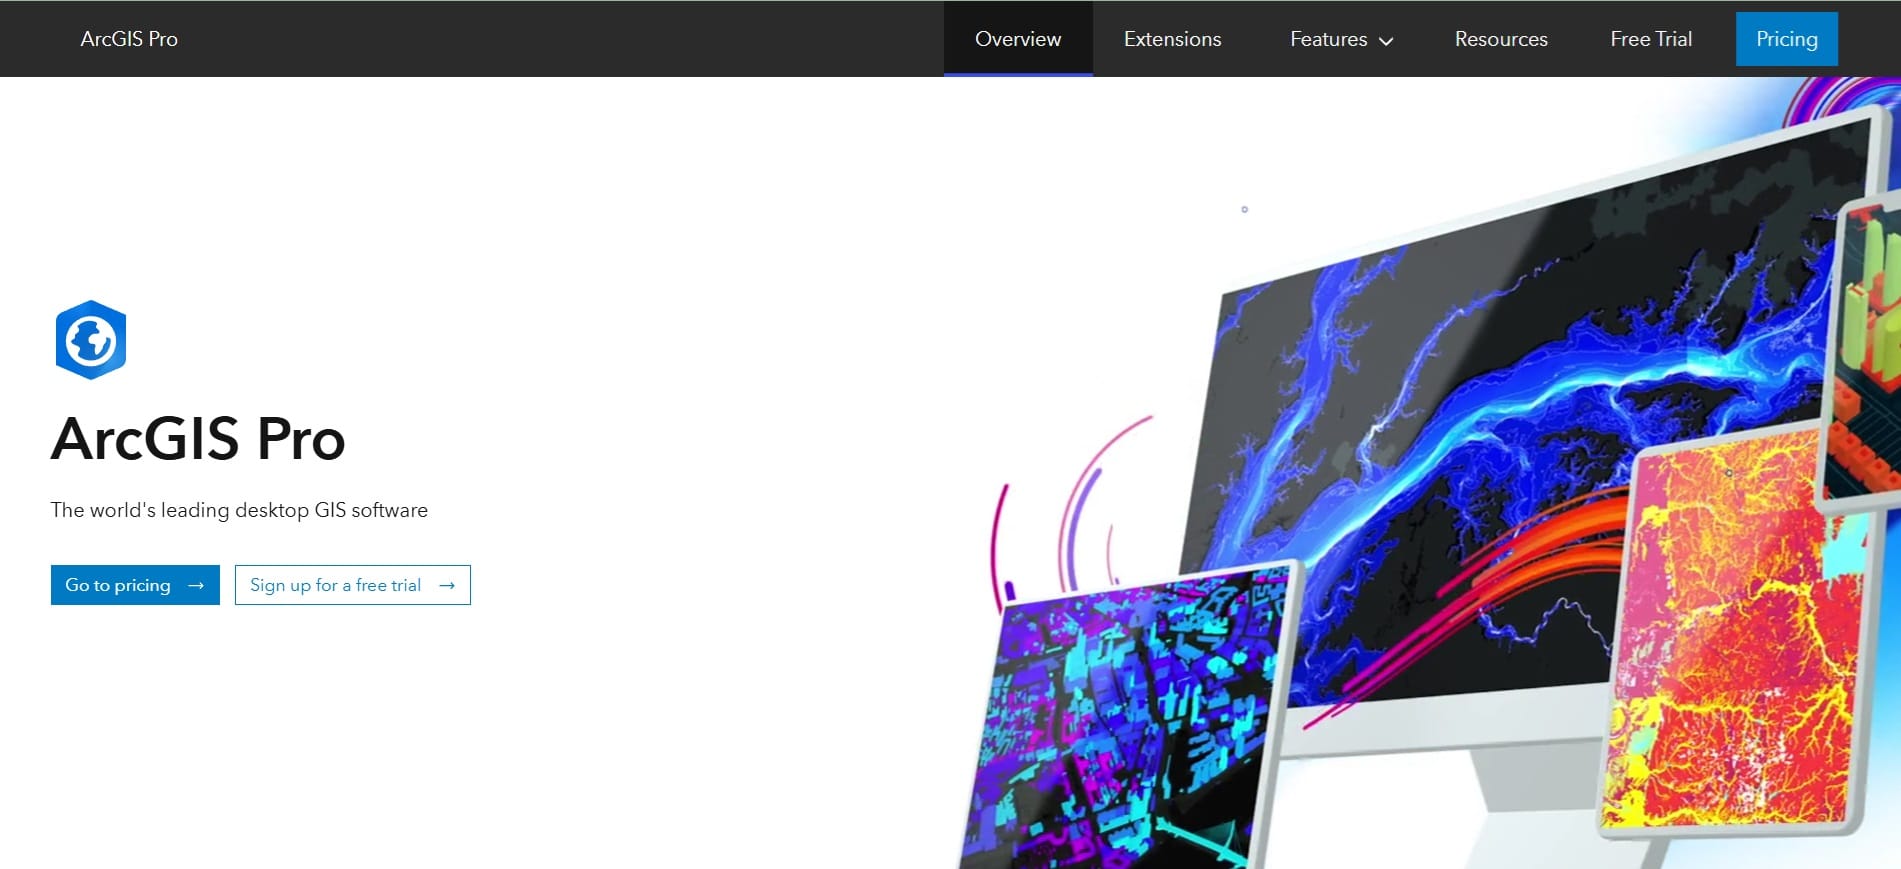Click the ArcGIS Pro main heading
This screenshot has height=869, width=1901.
pyautogui.click(x=198, y=438)
